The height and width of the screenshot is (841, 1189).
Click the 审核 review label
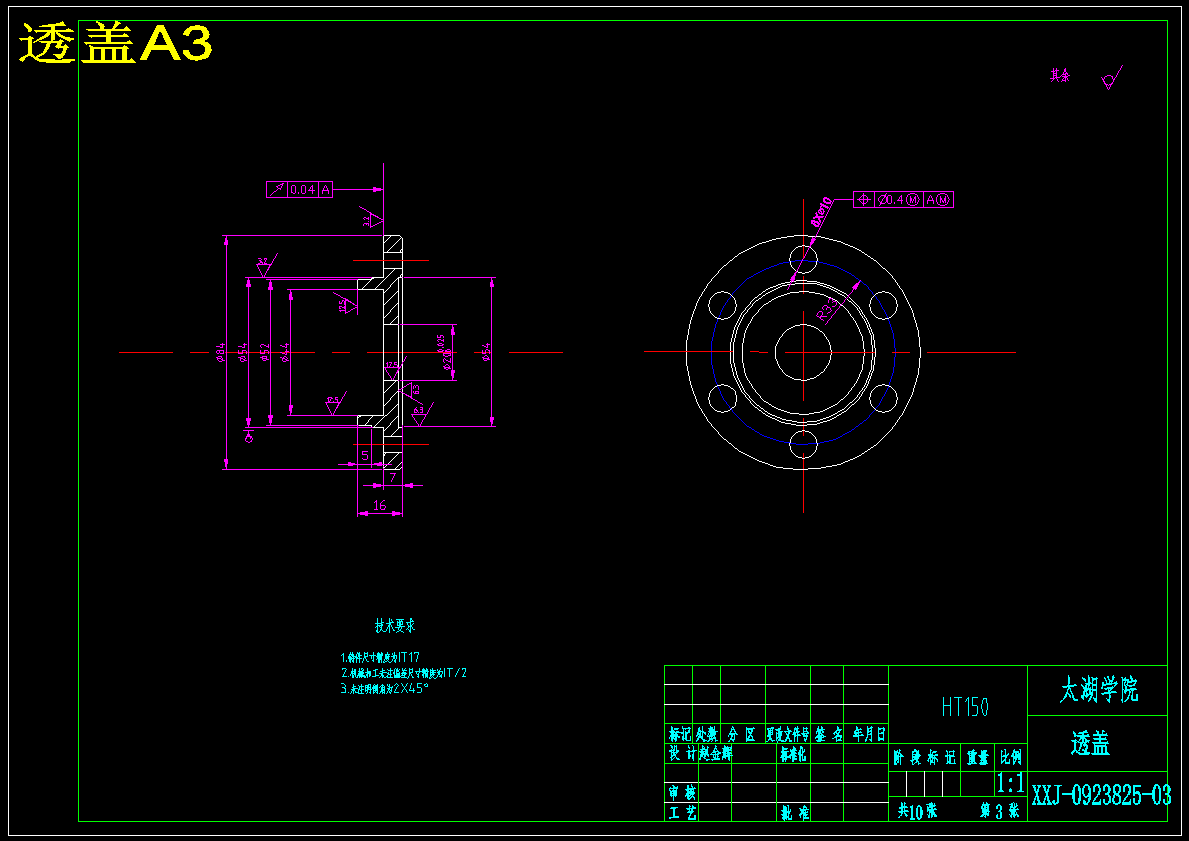[x=682, y=792]
